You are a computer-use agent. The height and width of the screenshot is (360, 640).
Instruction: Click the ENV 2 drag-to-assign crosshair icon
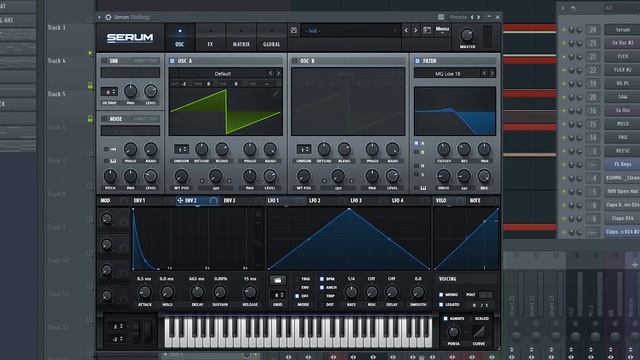(180, 200)
